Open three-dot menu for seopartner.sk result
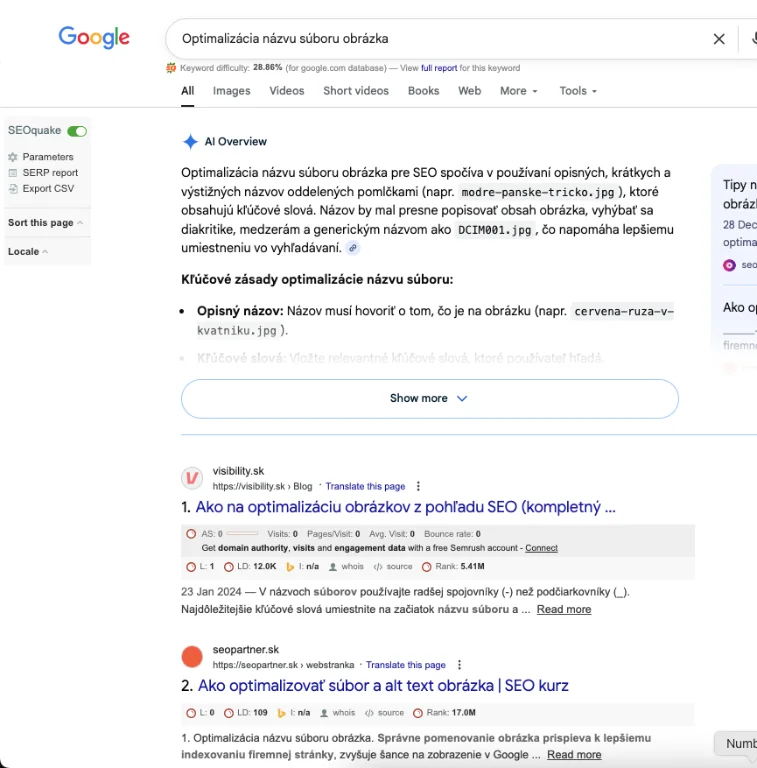This screenshot has width=757, height=768. click(x=459, y=665)
